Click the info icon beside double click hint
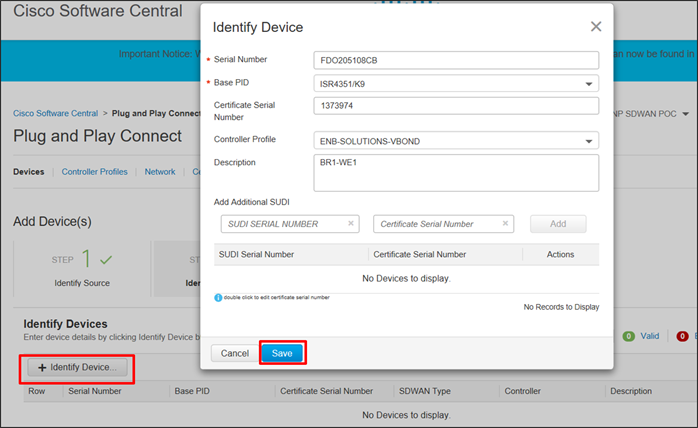The image size is (698, 428). point(218,298)
